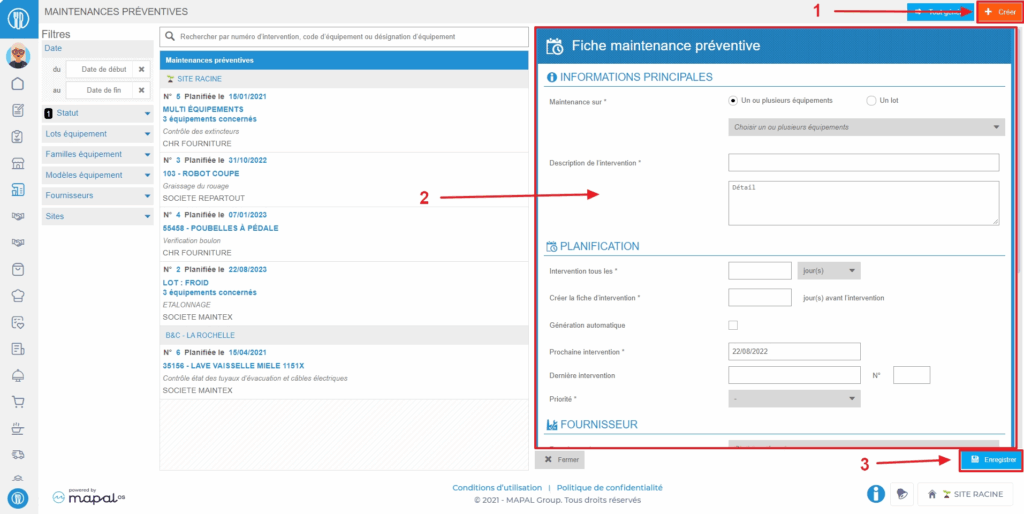Open maintenance N° 3 '103 - ROBOT COUPE'

[206, 170]
